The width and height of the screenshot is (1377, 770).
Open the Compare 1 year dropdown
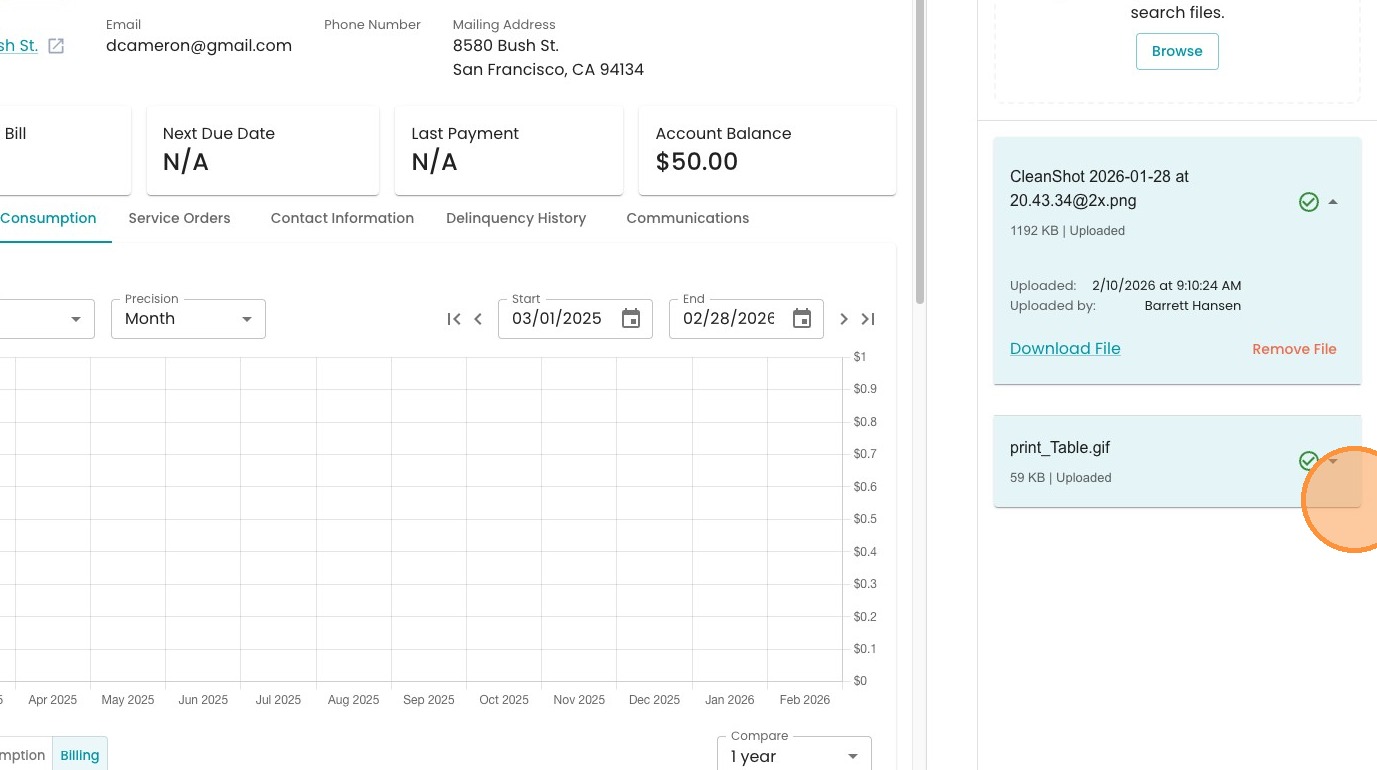tap(794, 756)
